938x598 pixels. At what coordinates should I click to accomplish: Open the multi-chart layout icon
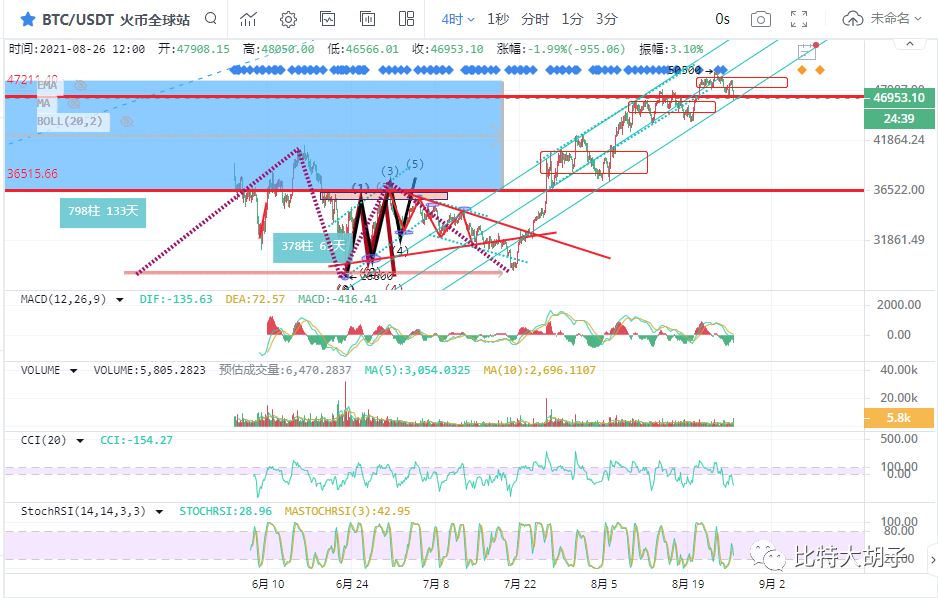click(406, 19)
